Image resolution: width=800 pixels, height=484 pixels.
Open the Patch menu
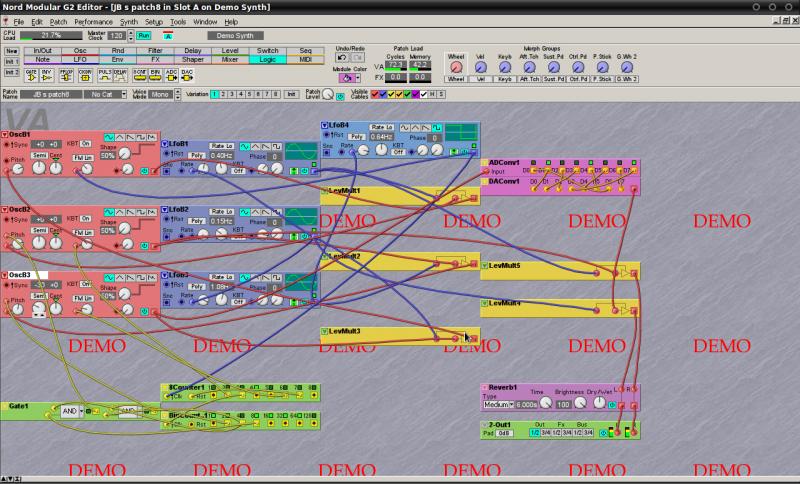click(x=58, y=22)
